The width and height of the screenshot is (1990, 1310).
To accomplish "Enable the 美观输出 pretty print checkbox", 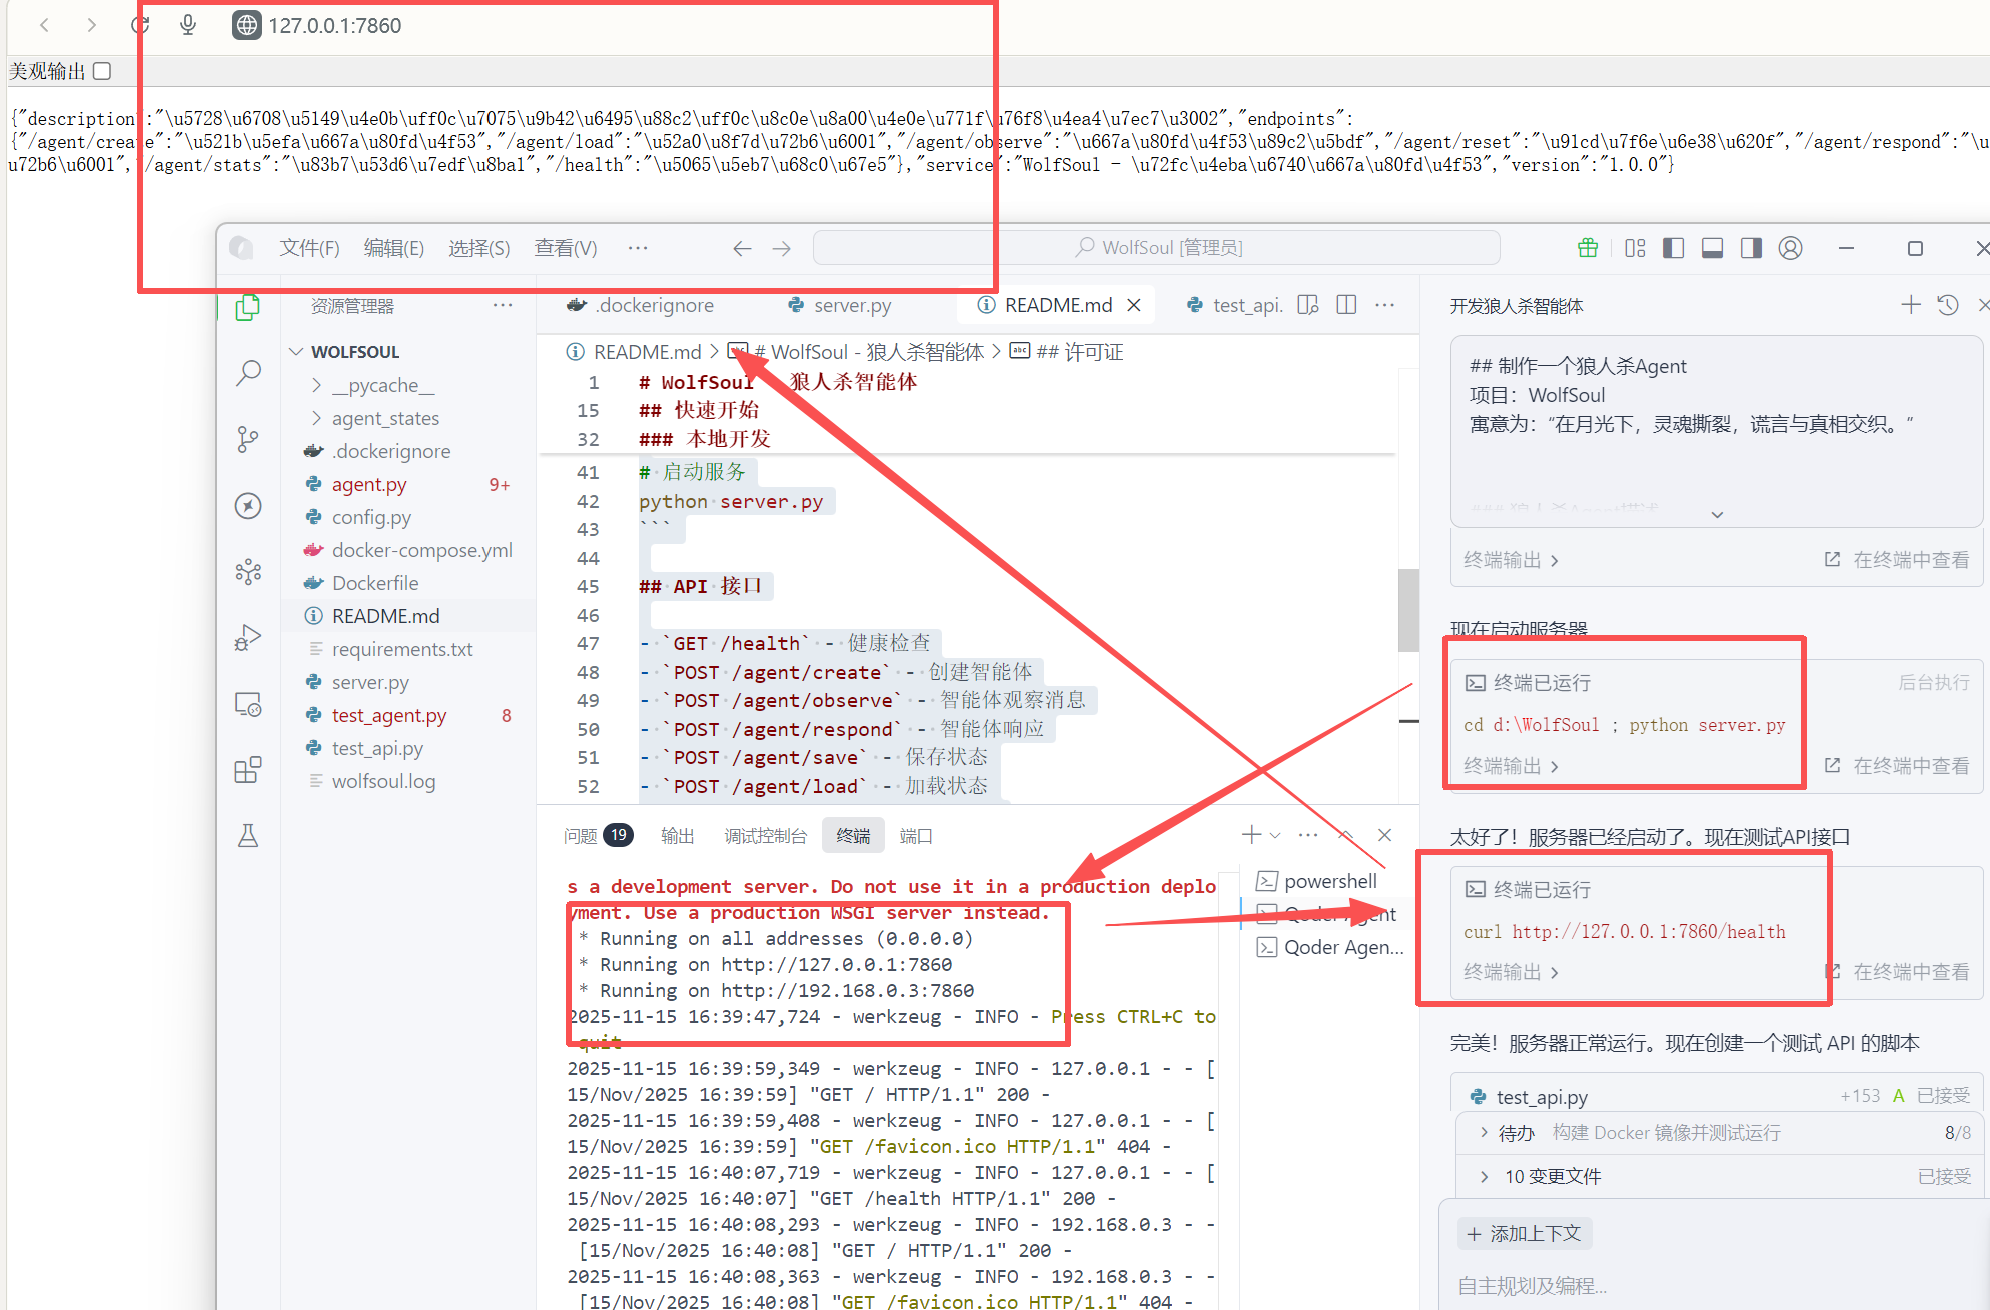I will click(102, 71).
